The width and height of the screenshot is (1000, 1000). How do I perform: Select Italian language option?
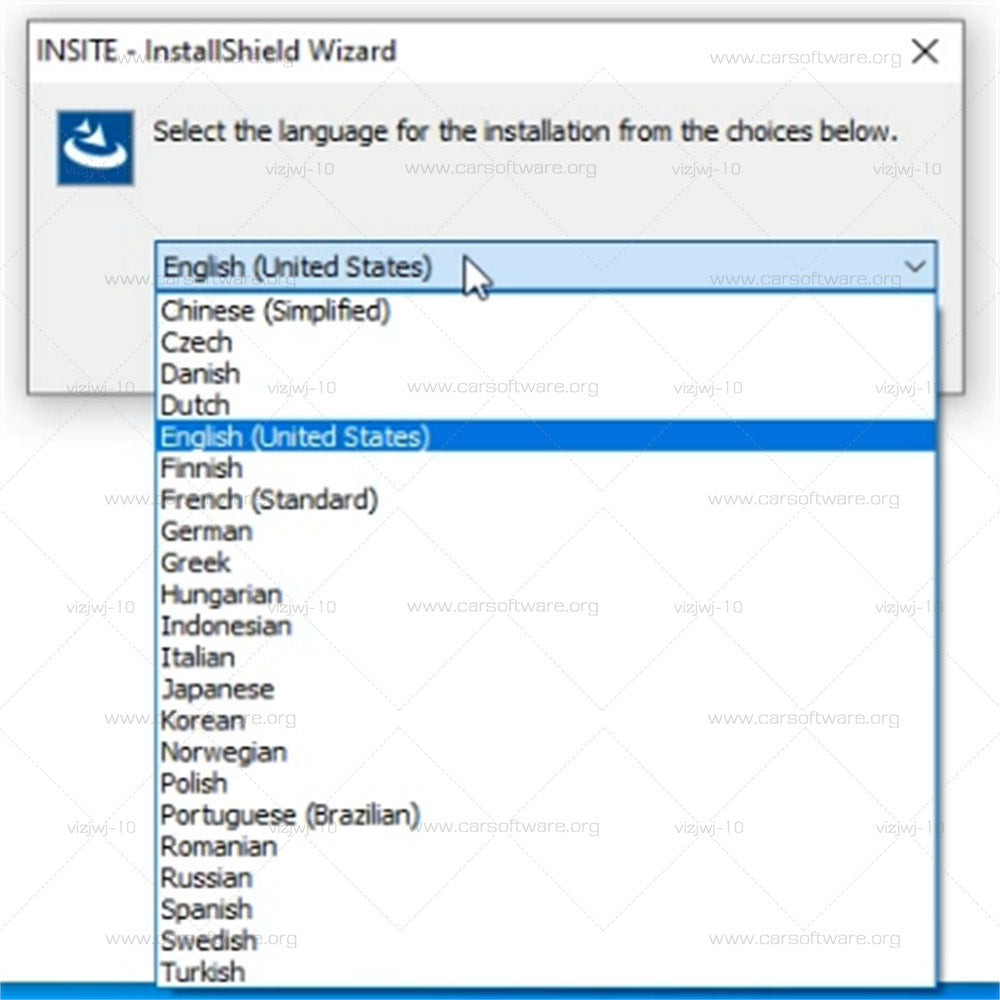pos(546,658)
